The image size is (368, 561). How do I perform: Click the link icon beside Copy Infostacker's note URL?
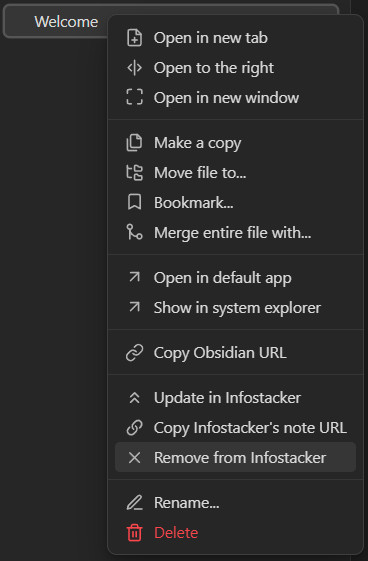point(134,428)
